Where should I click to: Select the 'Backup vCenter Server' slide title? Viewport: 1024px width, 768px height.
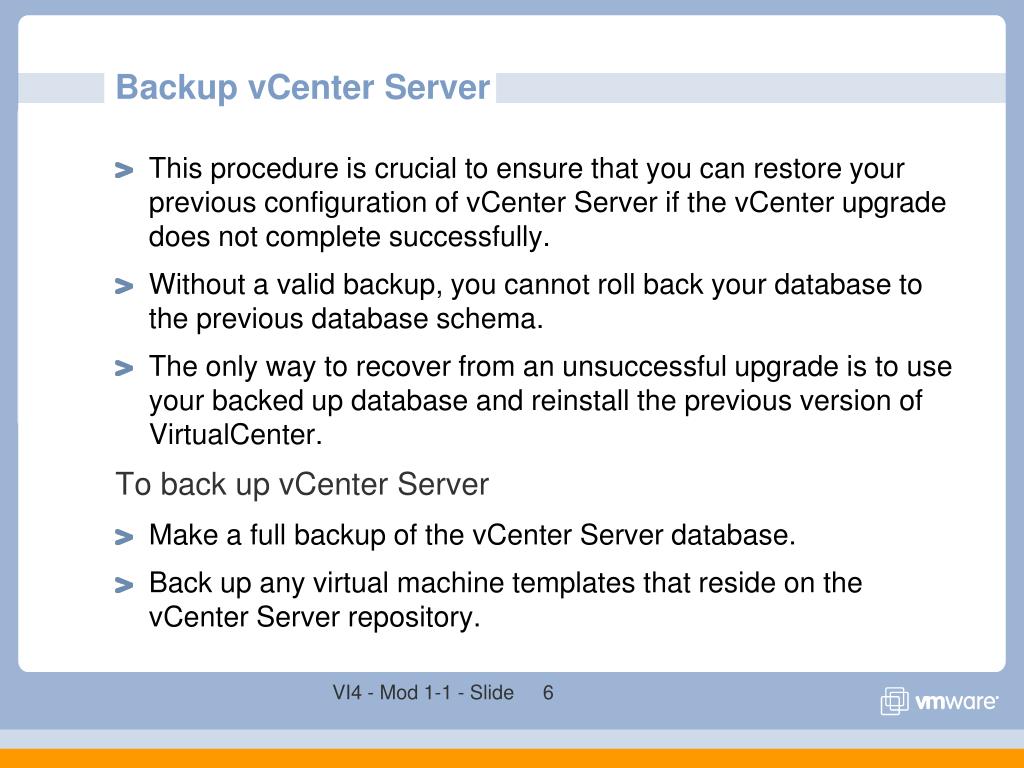coord(302,88)
